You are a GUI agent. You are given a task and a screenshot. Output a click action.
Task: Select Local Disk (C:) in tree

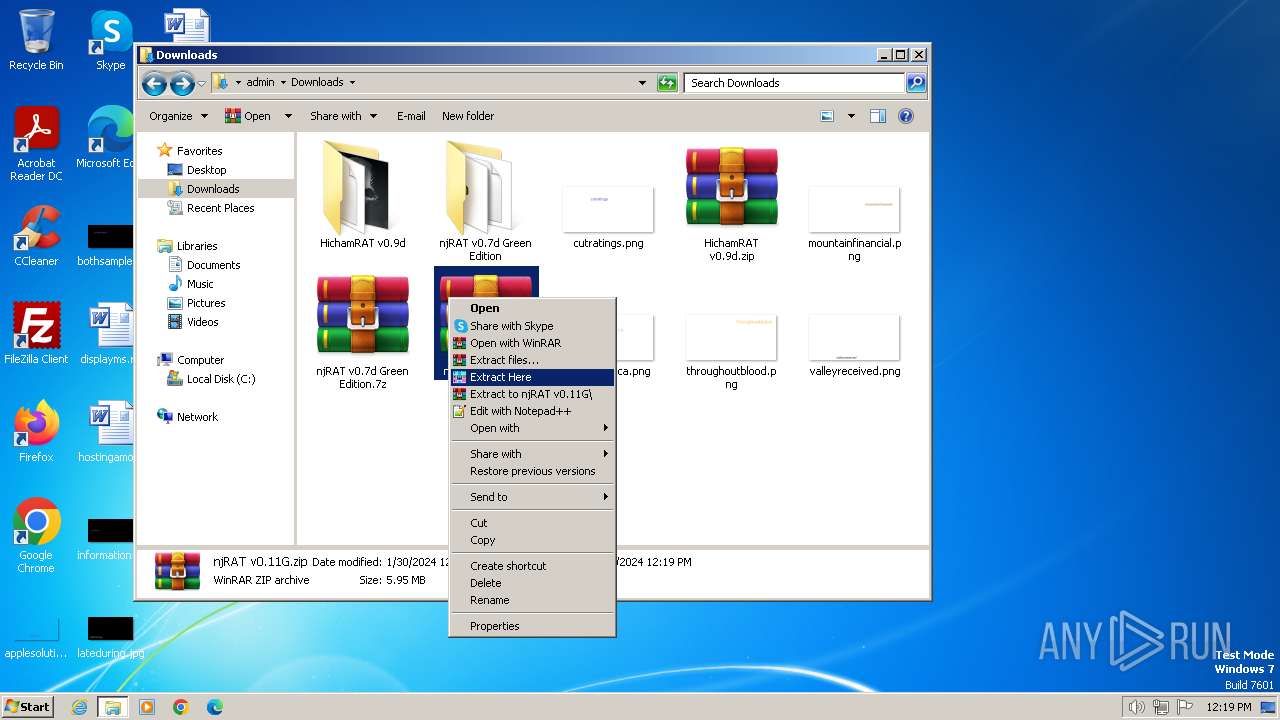pyautogui.click(x=220, y=379)
